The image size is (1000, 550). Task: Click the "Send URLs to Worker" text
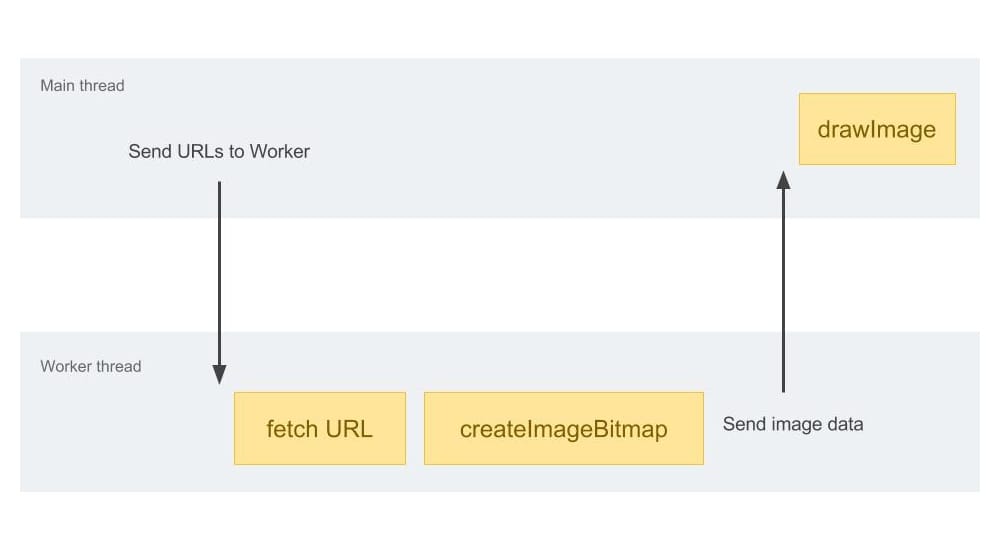[x=219, y=152]
